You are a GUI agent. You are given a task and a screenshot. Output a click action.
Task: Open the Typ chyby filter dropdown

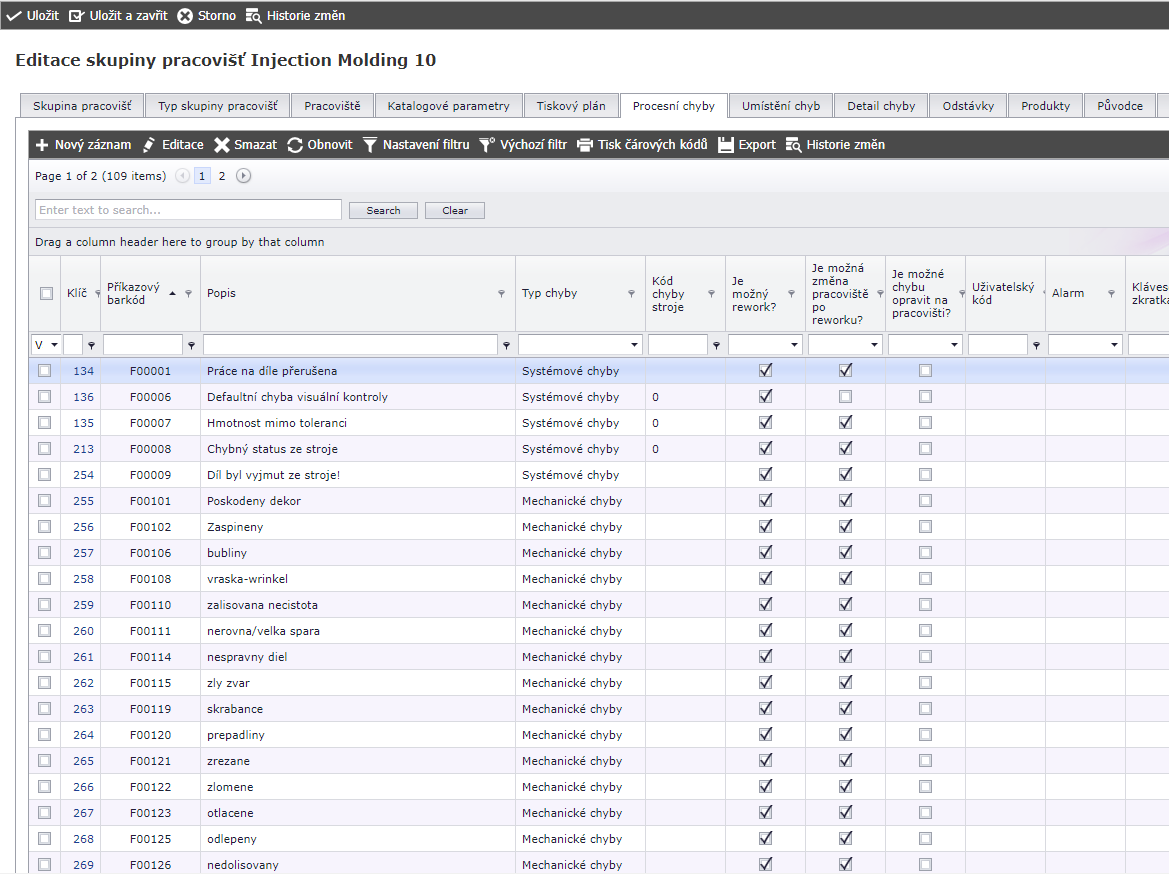[635, 345]
